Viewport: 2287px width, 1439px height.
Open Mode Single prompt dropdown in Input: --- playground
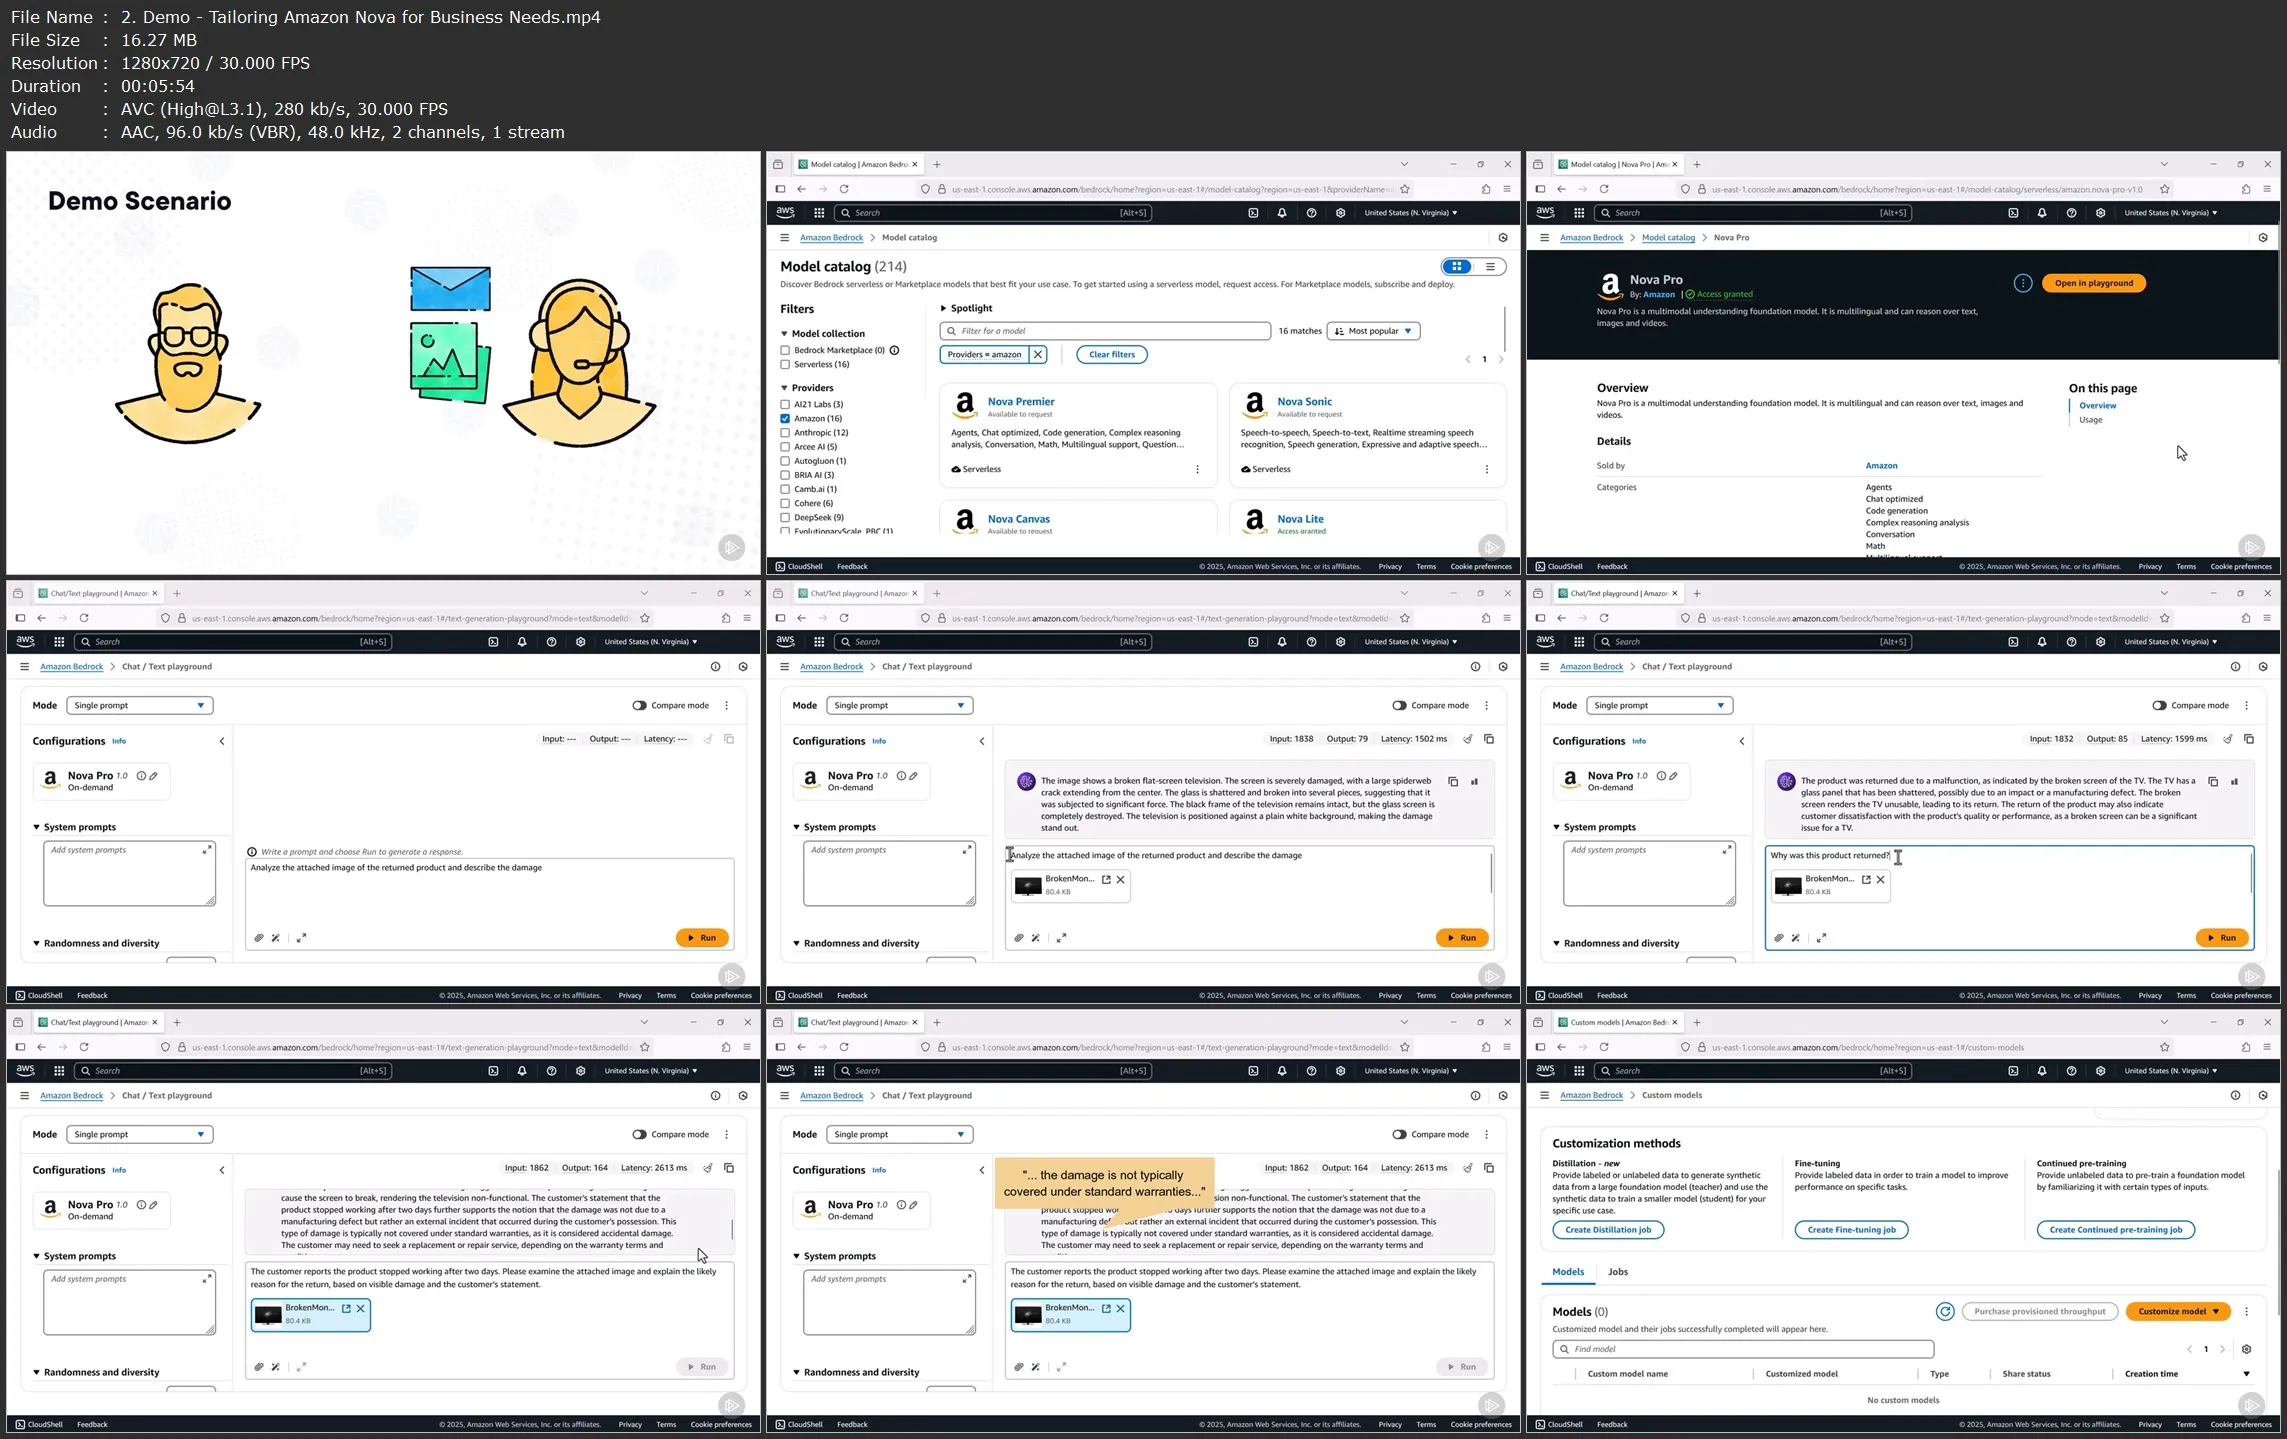[139, 706]
